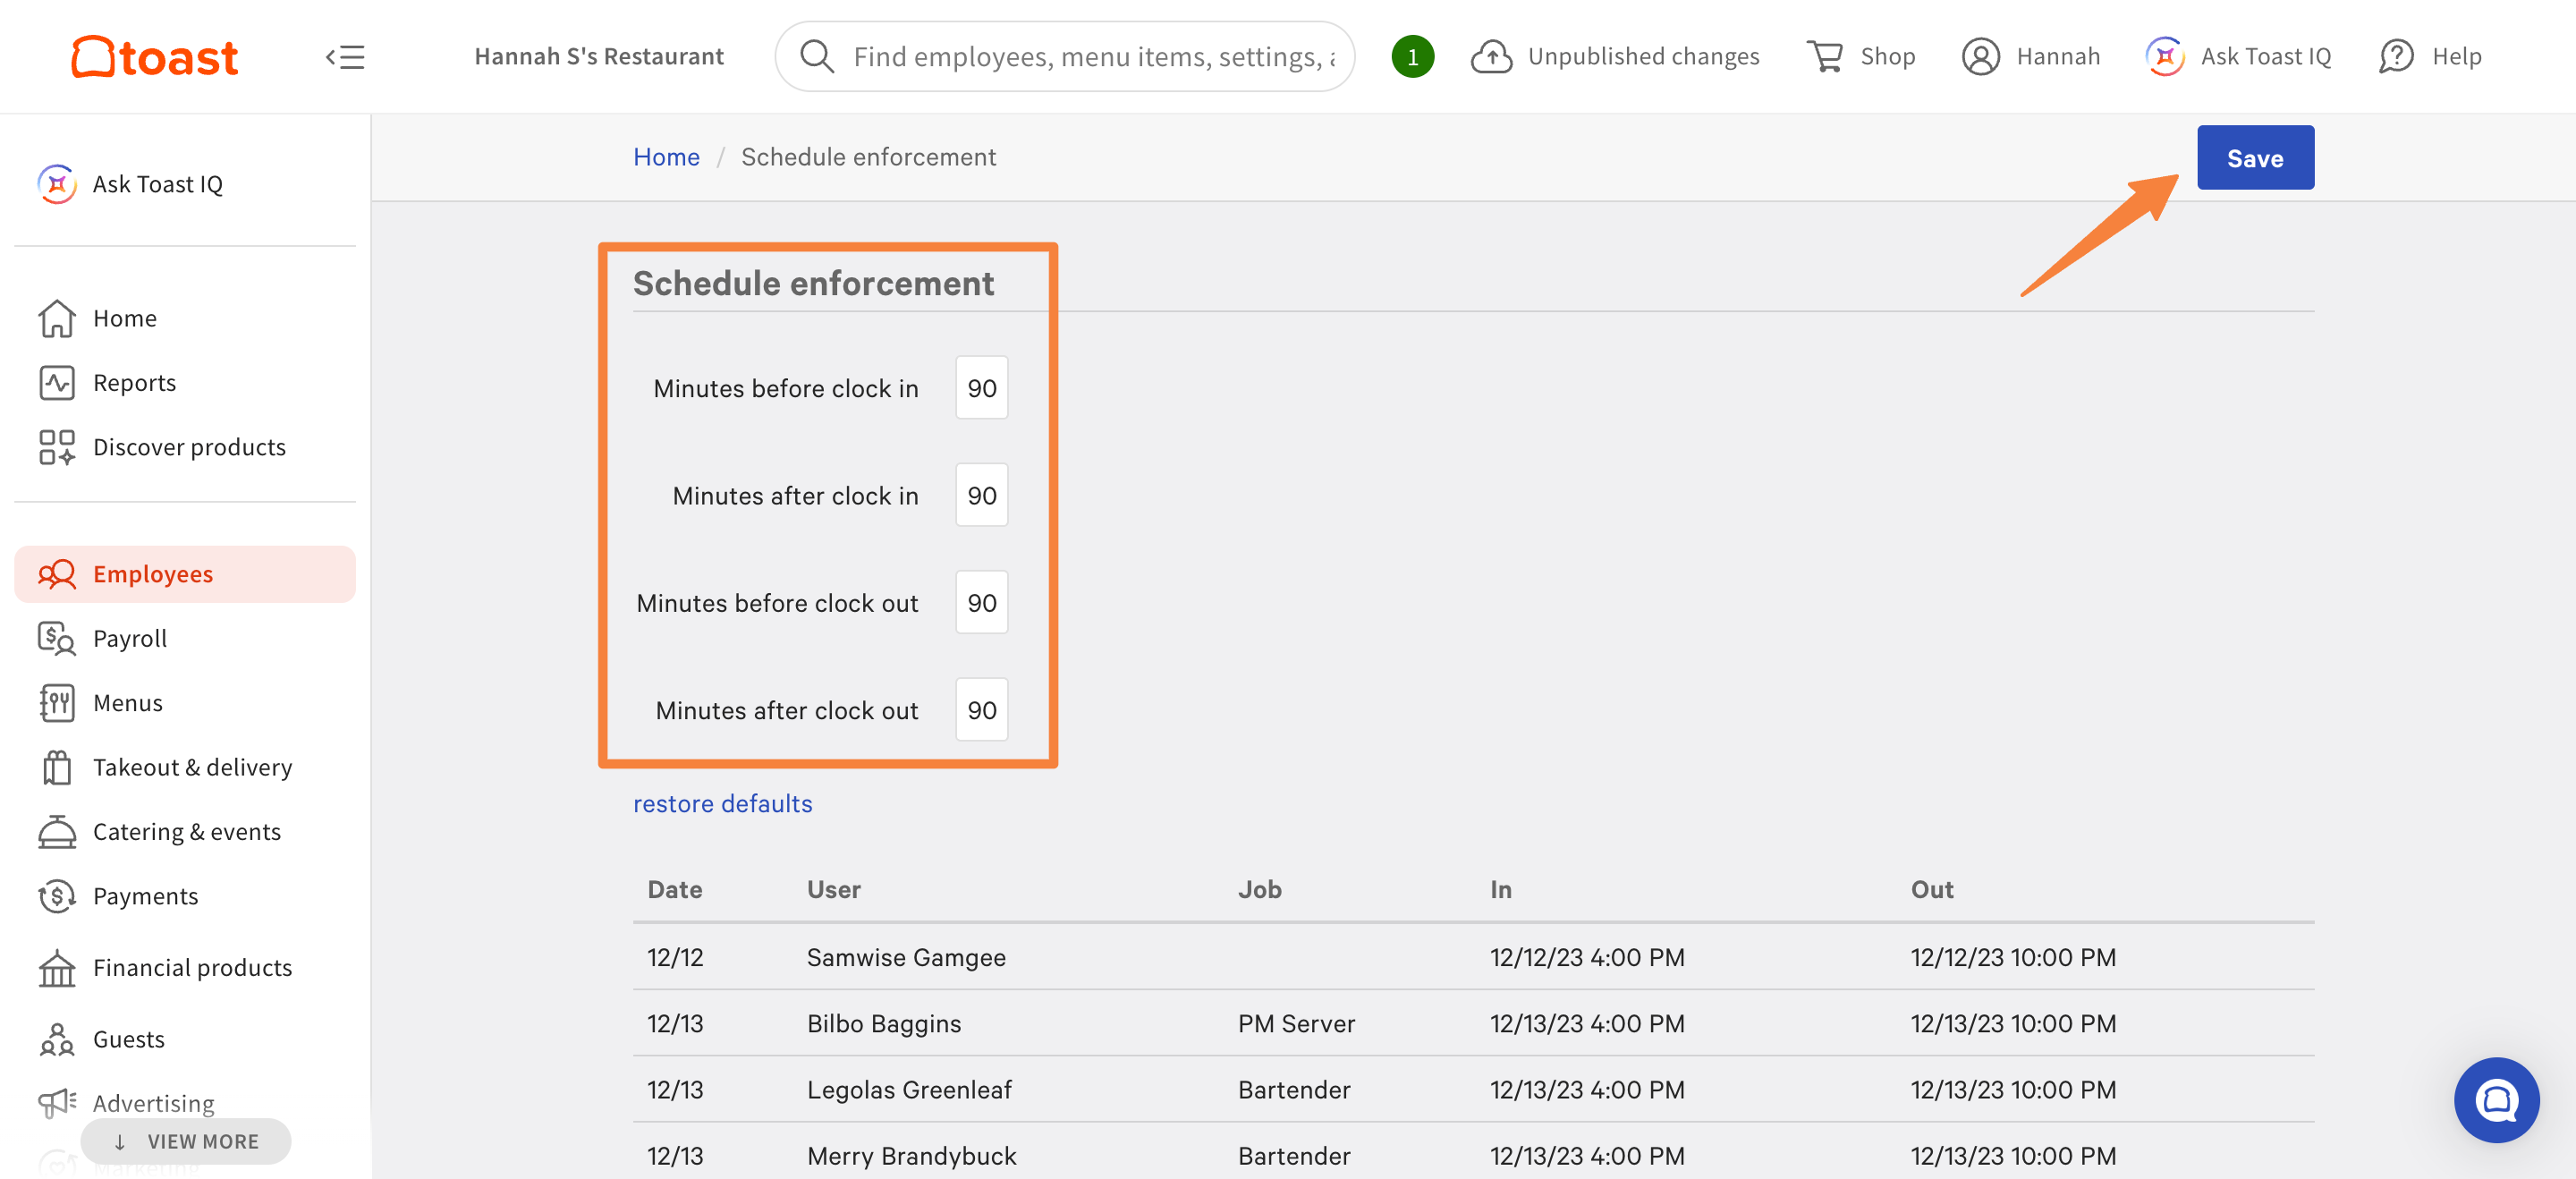The height and width of the screenshot is (1179, 2576).
Task: Open the Shop cart icon
Action: point(1825,57)
